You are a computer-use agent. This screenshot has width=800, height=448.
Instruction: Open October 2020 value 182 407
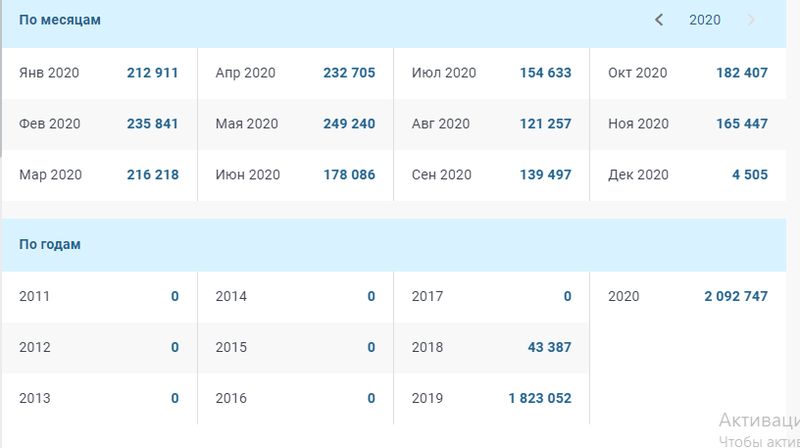click(742, 73)
